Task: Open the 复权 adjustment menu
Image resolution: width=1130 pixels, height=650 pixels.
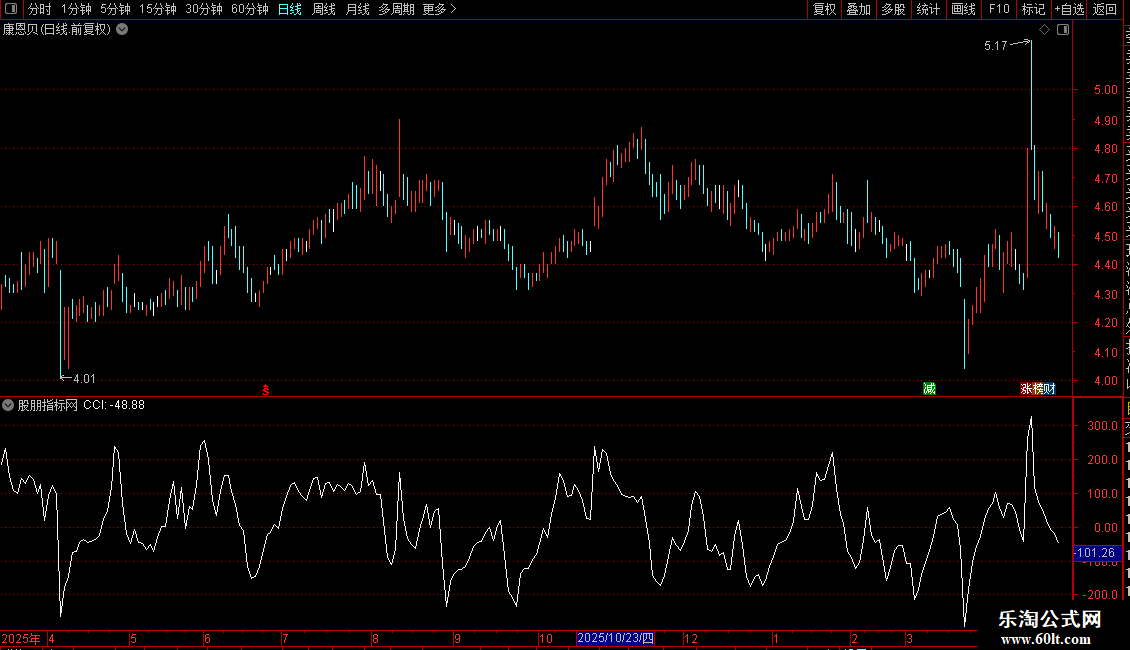Action: pos(824,9)
